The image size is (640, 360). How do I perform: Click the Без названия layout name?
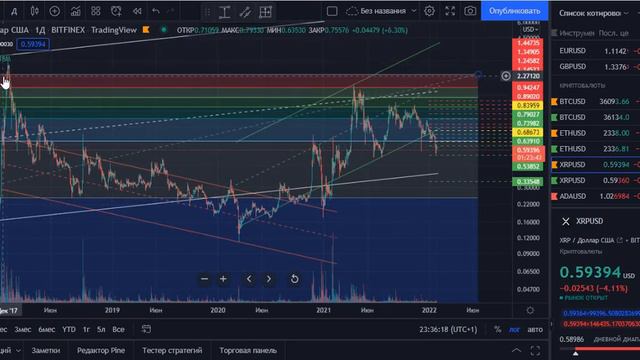tap(383, 11)
